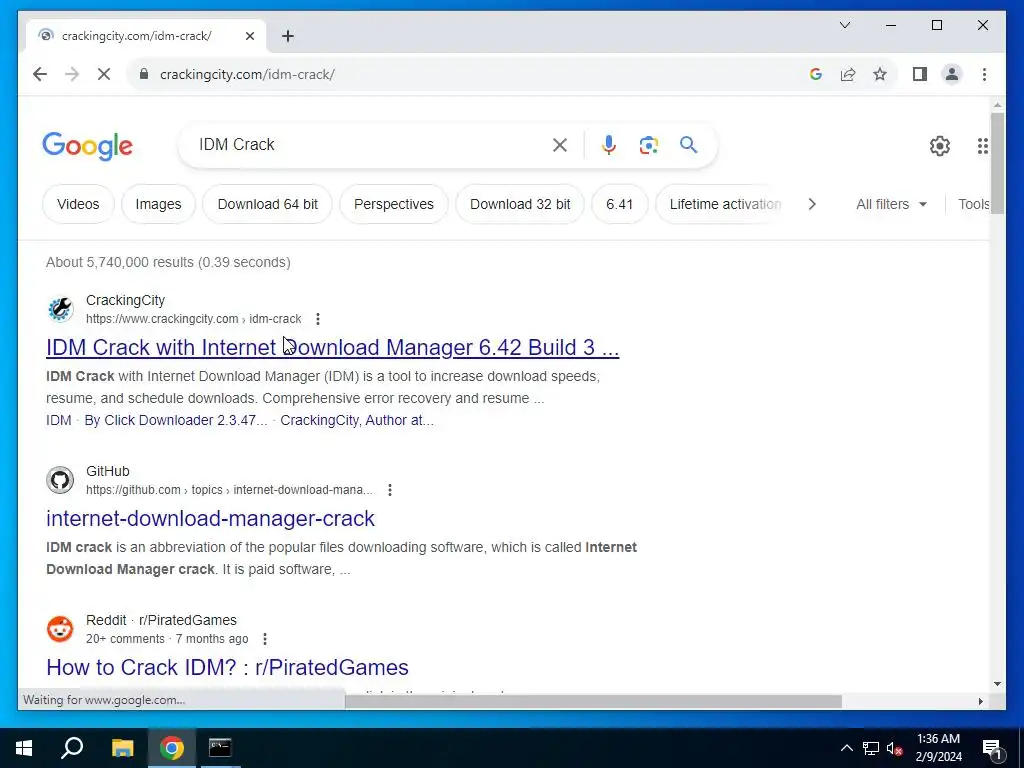Select Download 32 bit filter chip
Viewport: 1024px width, 768px height.
click(x=520, y=204)
